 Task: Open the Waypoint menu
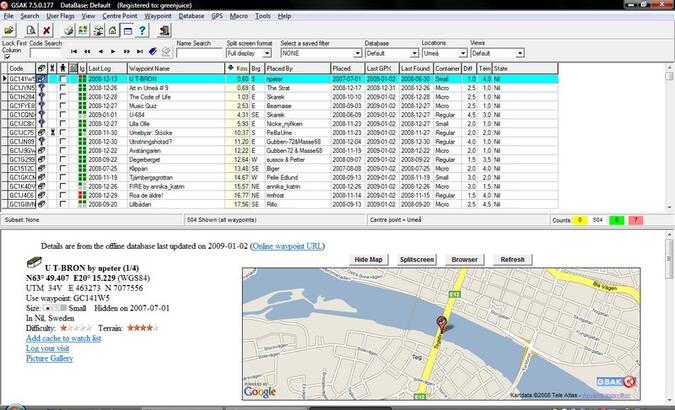click(x=158, y=16)
